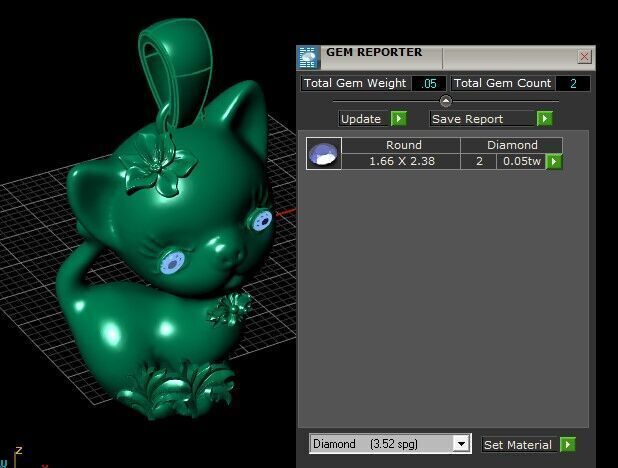Select the pendant bail loop
The image size is (618, 468).
[x=177, y=71]
